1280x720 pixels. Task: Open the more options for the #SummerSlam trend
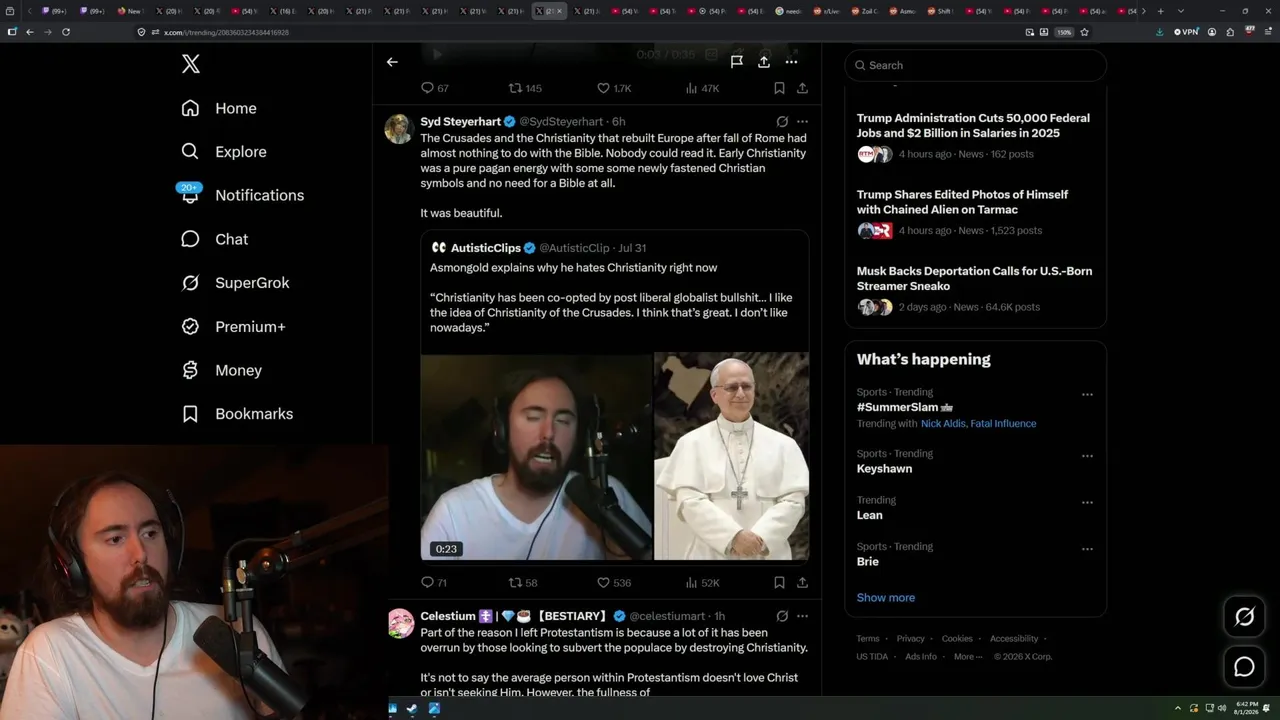[1087, 394]
